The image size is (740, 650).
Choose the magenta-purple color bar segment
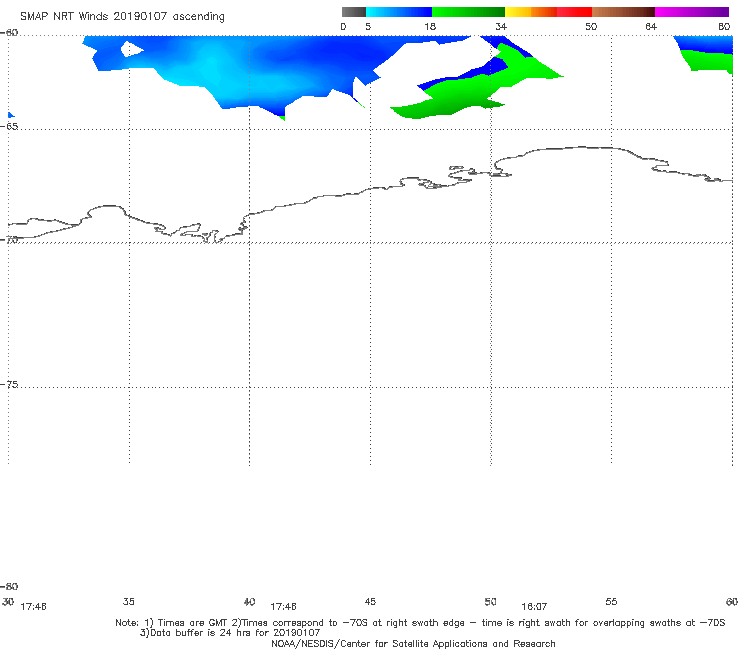tap(692, 12)
